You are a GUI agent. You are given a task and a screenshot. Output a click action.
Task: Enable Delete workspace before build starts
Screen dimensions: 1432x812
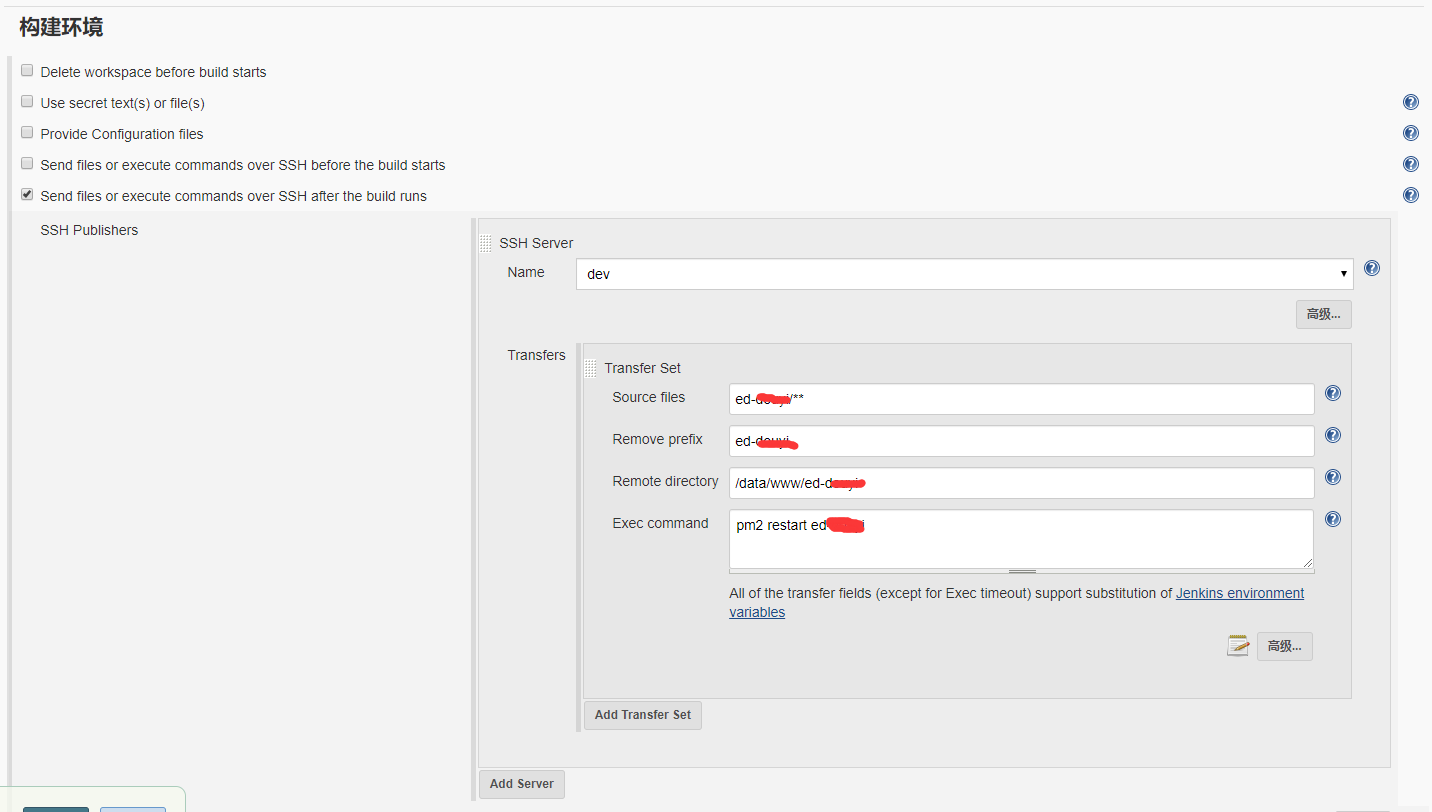coord(26,69)
